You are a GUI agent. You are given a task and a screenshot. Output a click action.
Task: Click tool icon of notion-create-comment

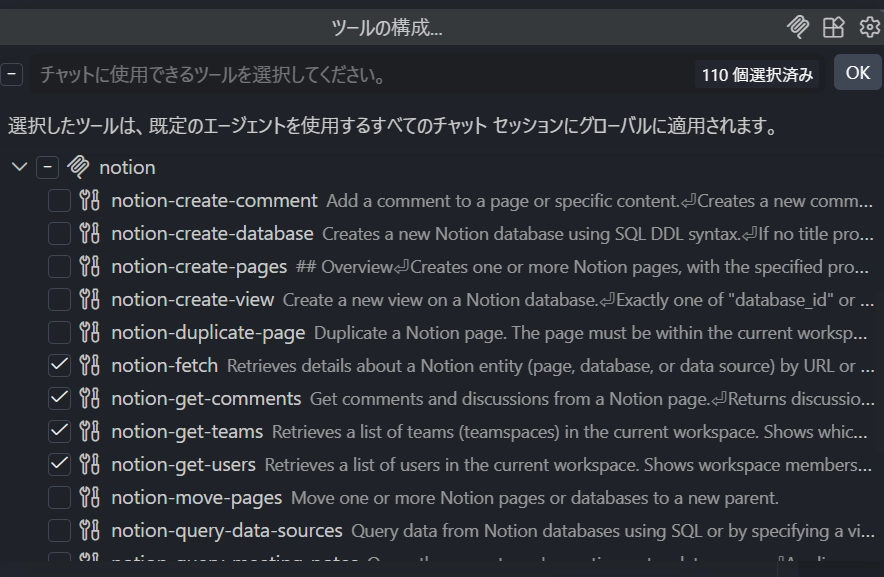coord(90,200)
